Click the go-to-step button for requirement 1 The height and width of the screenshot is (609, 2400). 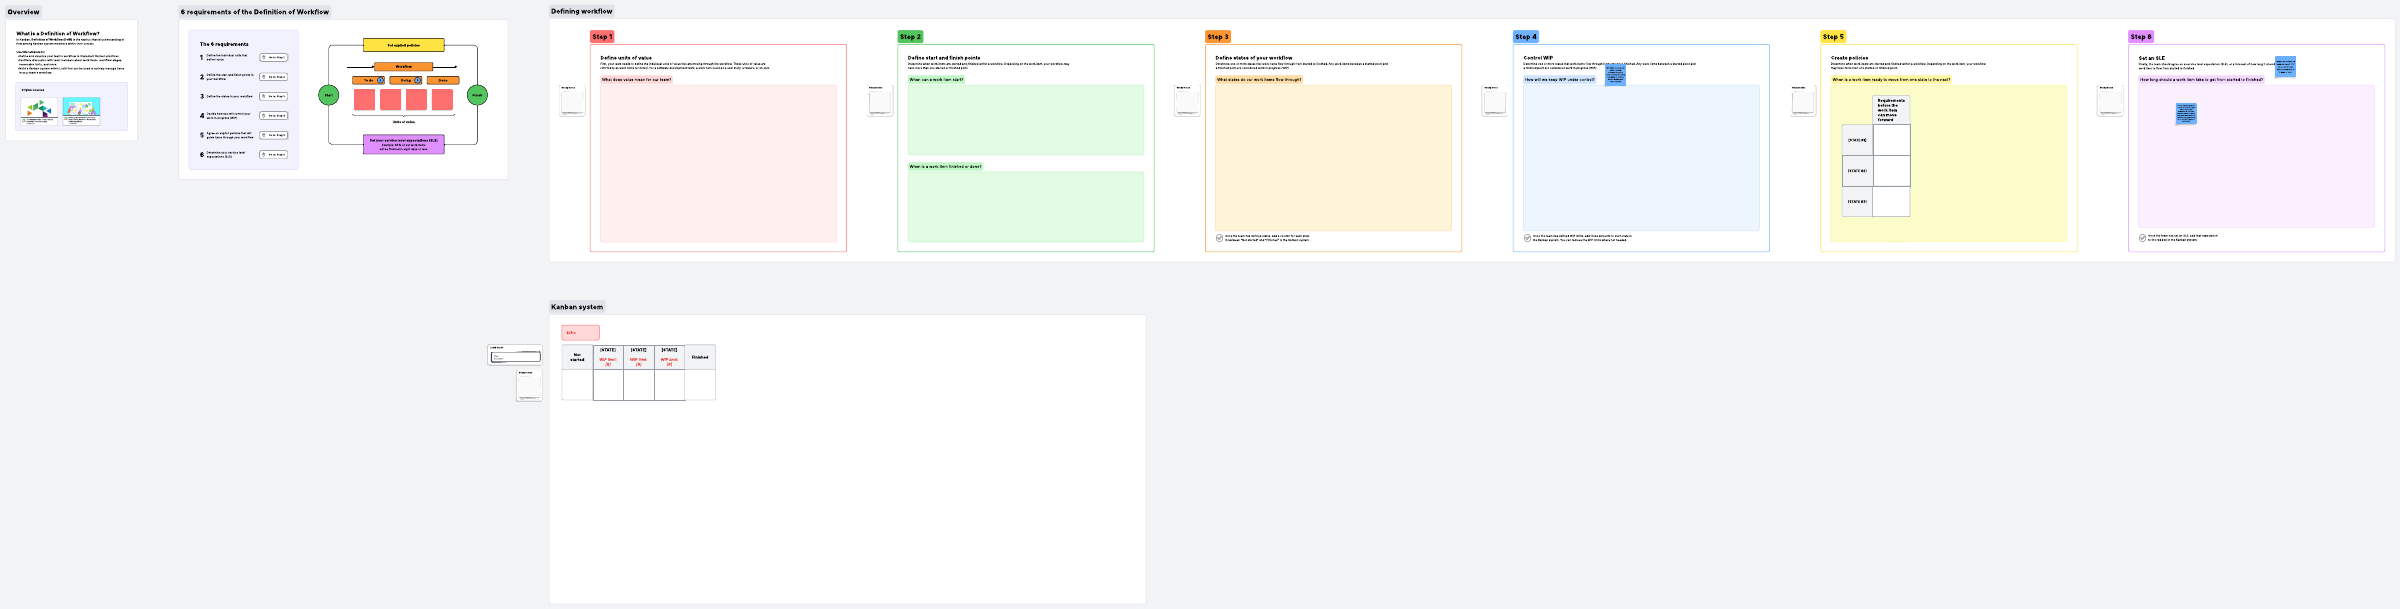273,58
